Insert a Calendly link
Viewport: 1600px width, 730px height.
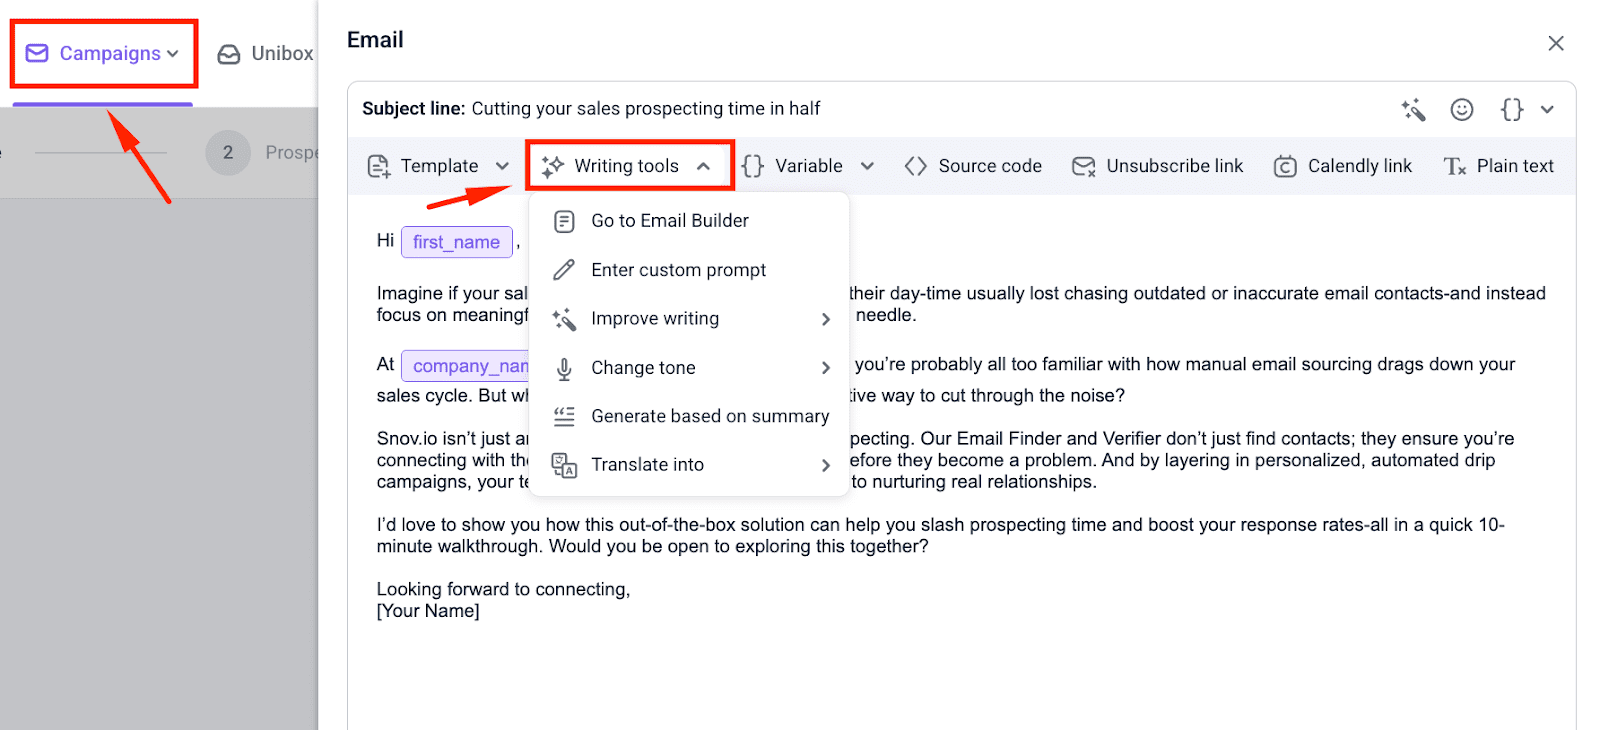(1343, 166)
